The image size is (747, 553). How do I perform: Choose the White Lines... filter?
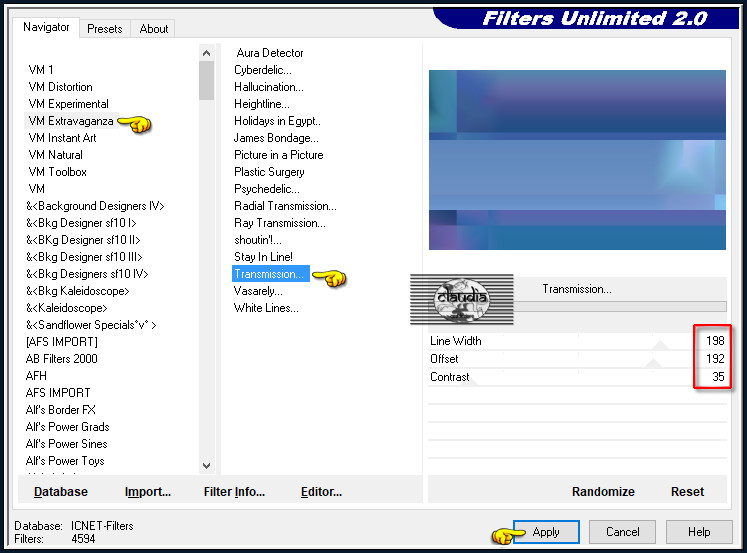(266, 308)
